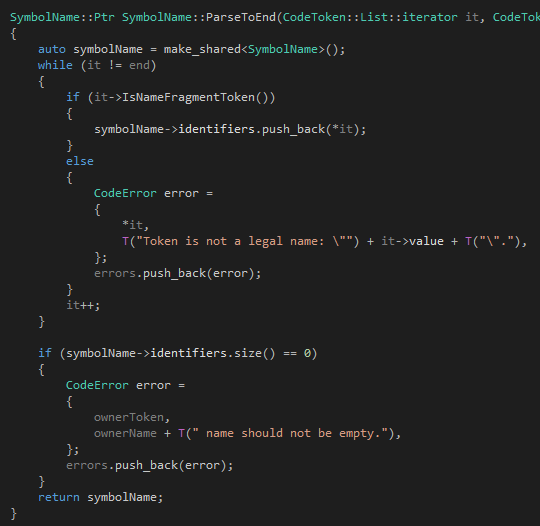This screenshot has width=540, height=526.
Task: Click the else keyword
Action: click(x=80, y=161)
